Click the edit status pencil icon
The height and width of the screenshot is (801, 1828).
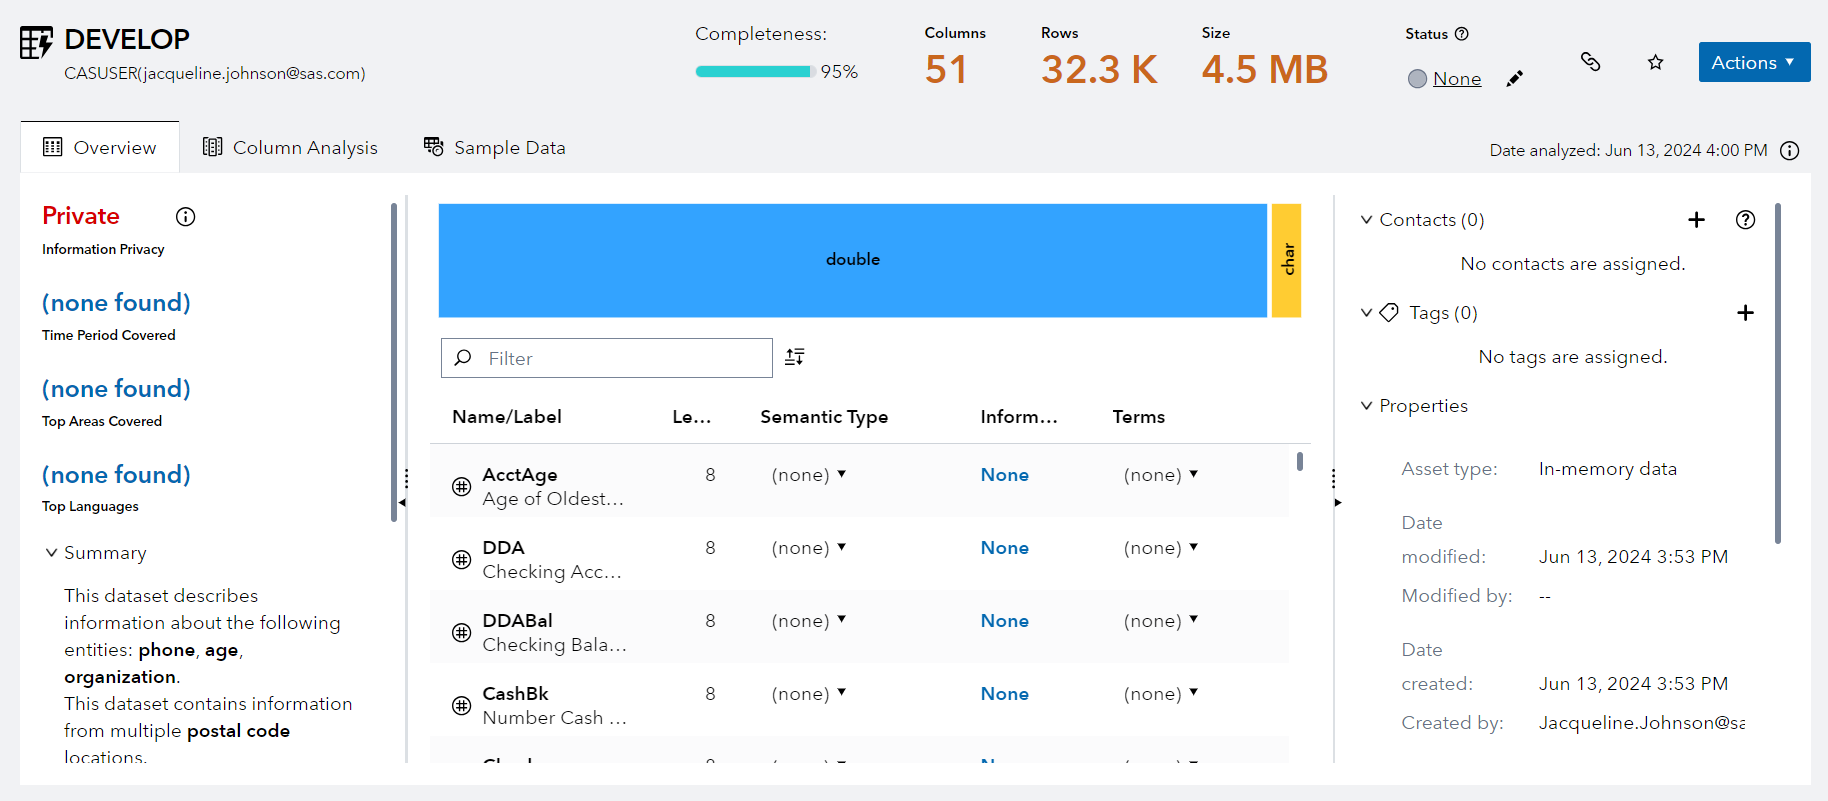pos(1515,79)
